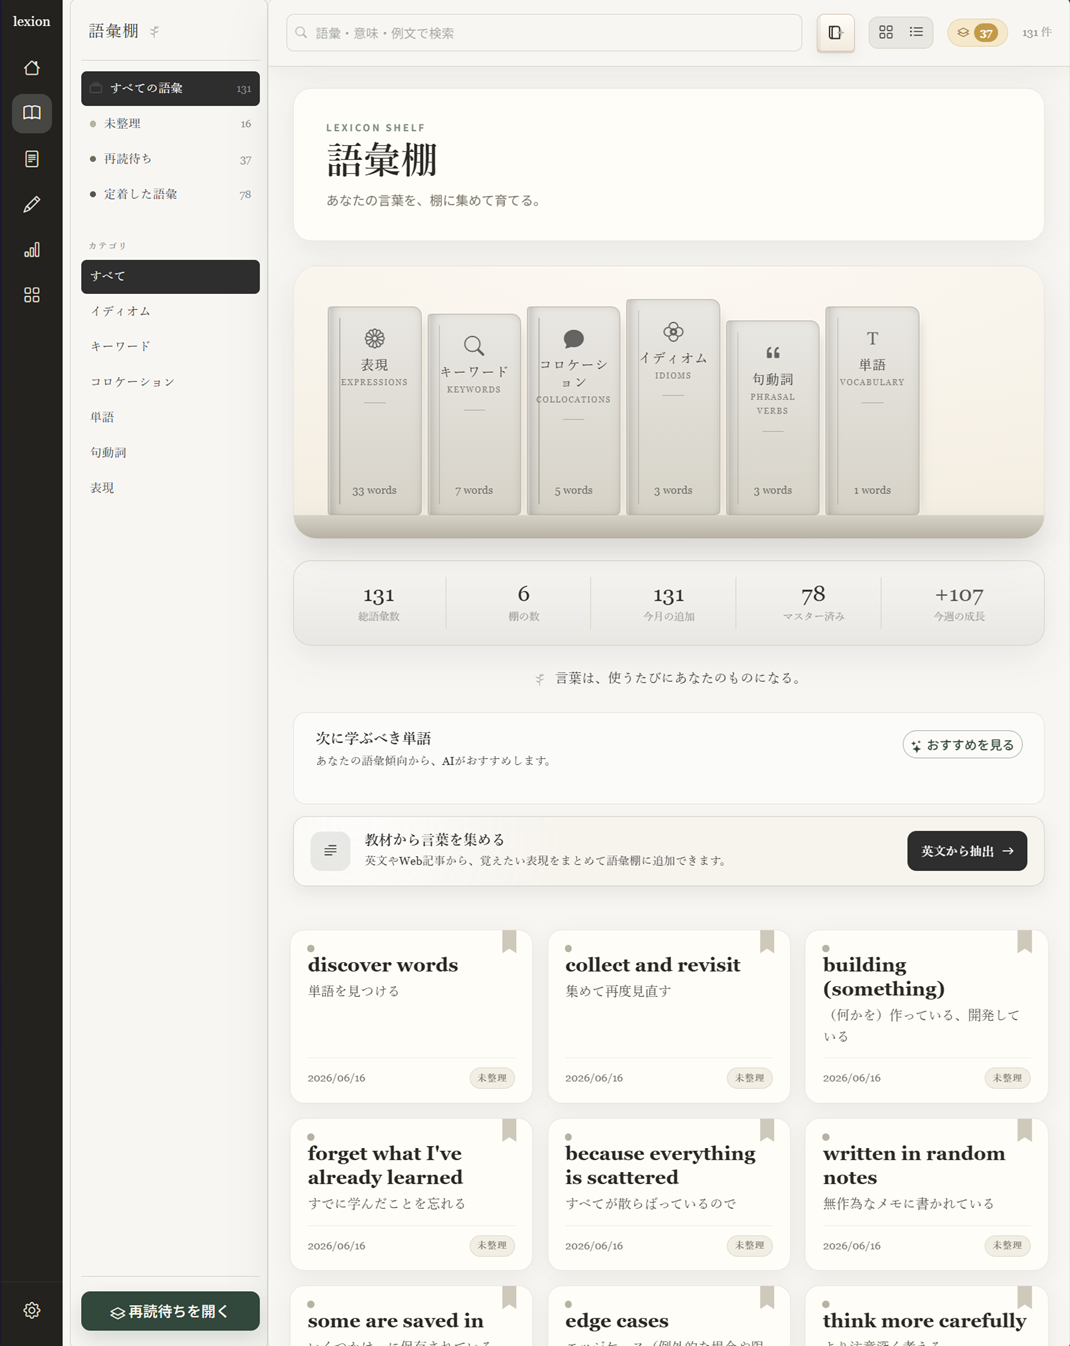This screenshot has height=1346, width=1070.
Task: Open forget what I've already learned card
Action: point(411,1194)
